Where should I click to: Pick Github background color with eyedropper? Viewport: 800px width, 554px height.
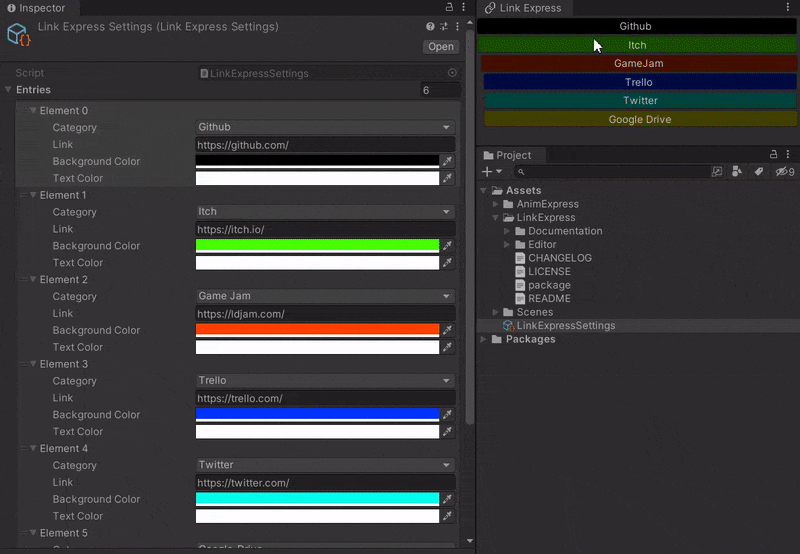[x=447, y=161]
